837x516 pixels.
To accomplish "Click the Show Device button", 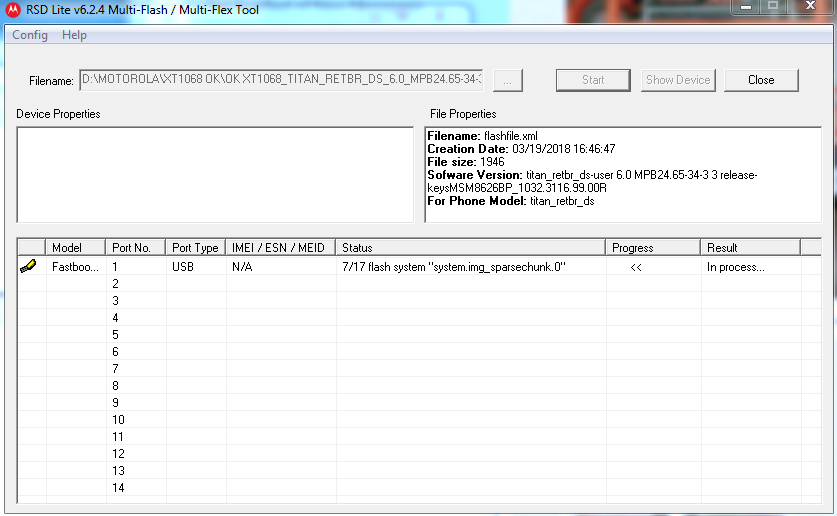I will pos(678,80).
